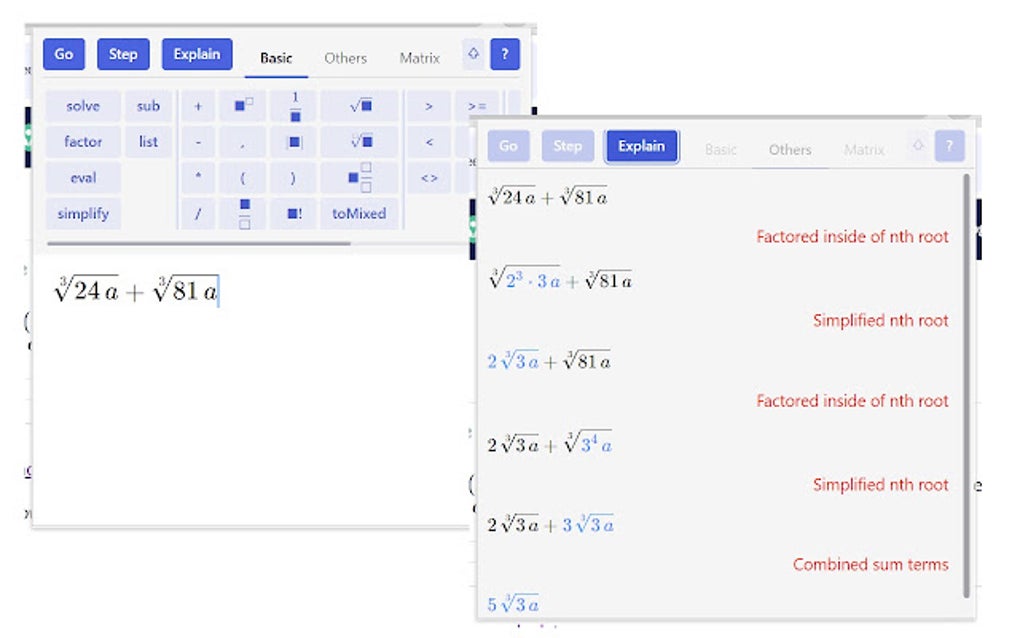This screenshot has width=1020, height=638.
Task: Run the simplify command
Action: tap(83, 213)
